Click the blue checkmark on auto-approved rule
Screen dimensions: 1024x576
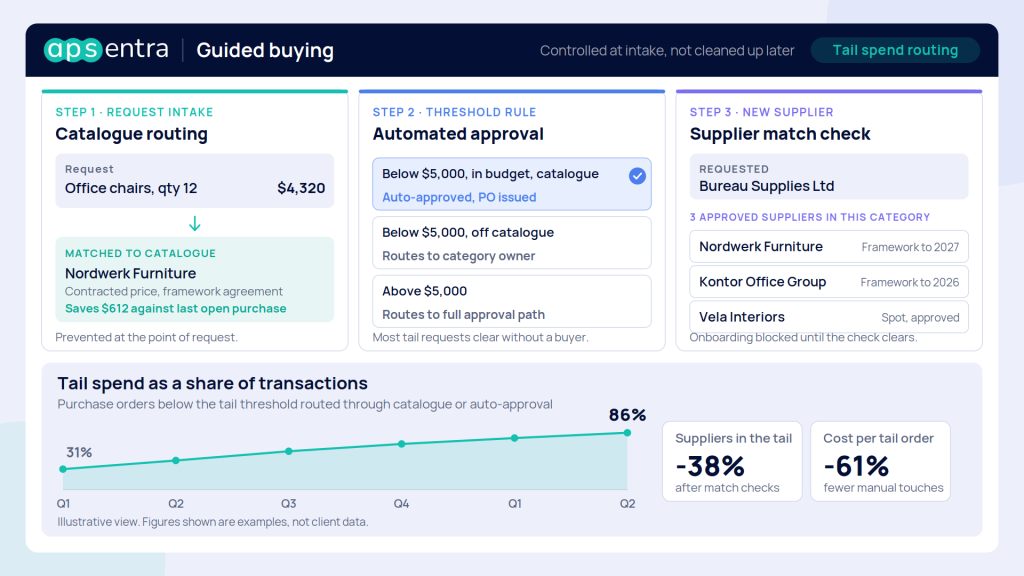click(637, 176)
